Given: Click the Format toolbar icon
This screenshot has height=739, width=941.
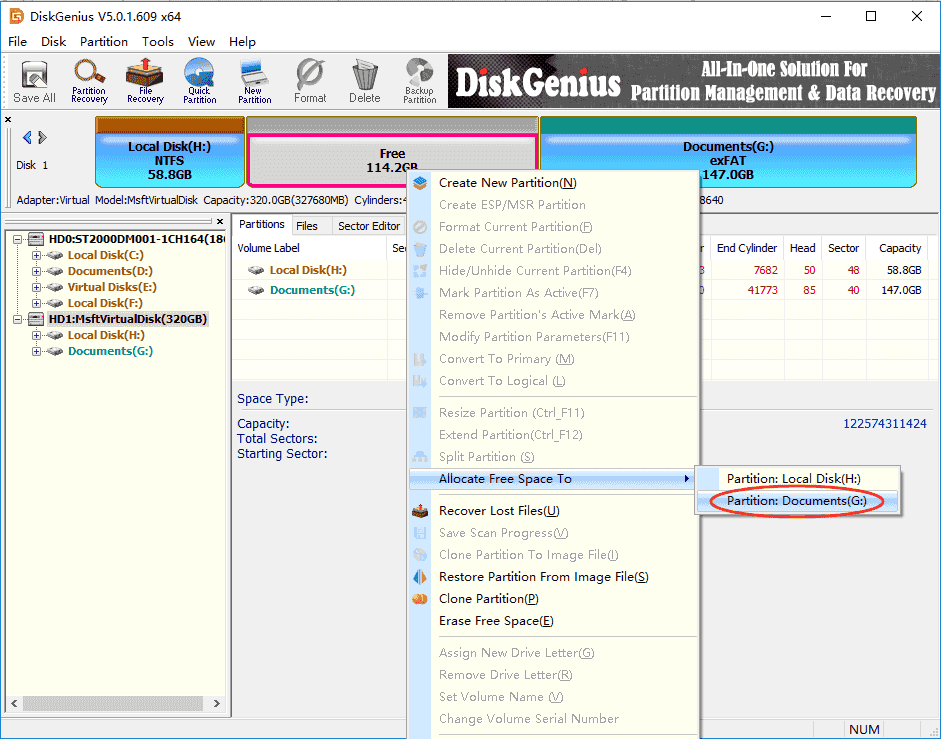Looking at the screenshot, I should 310,82.
